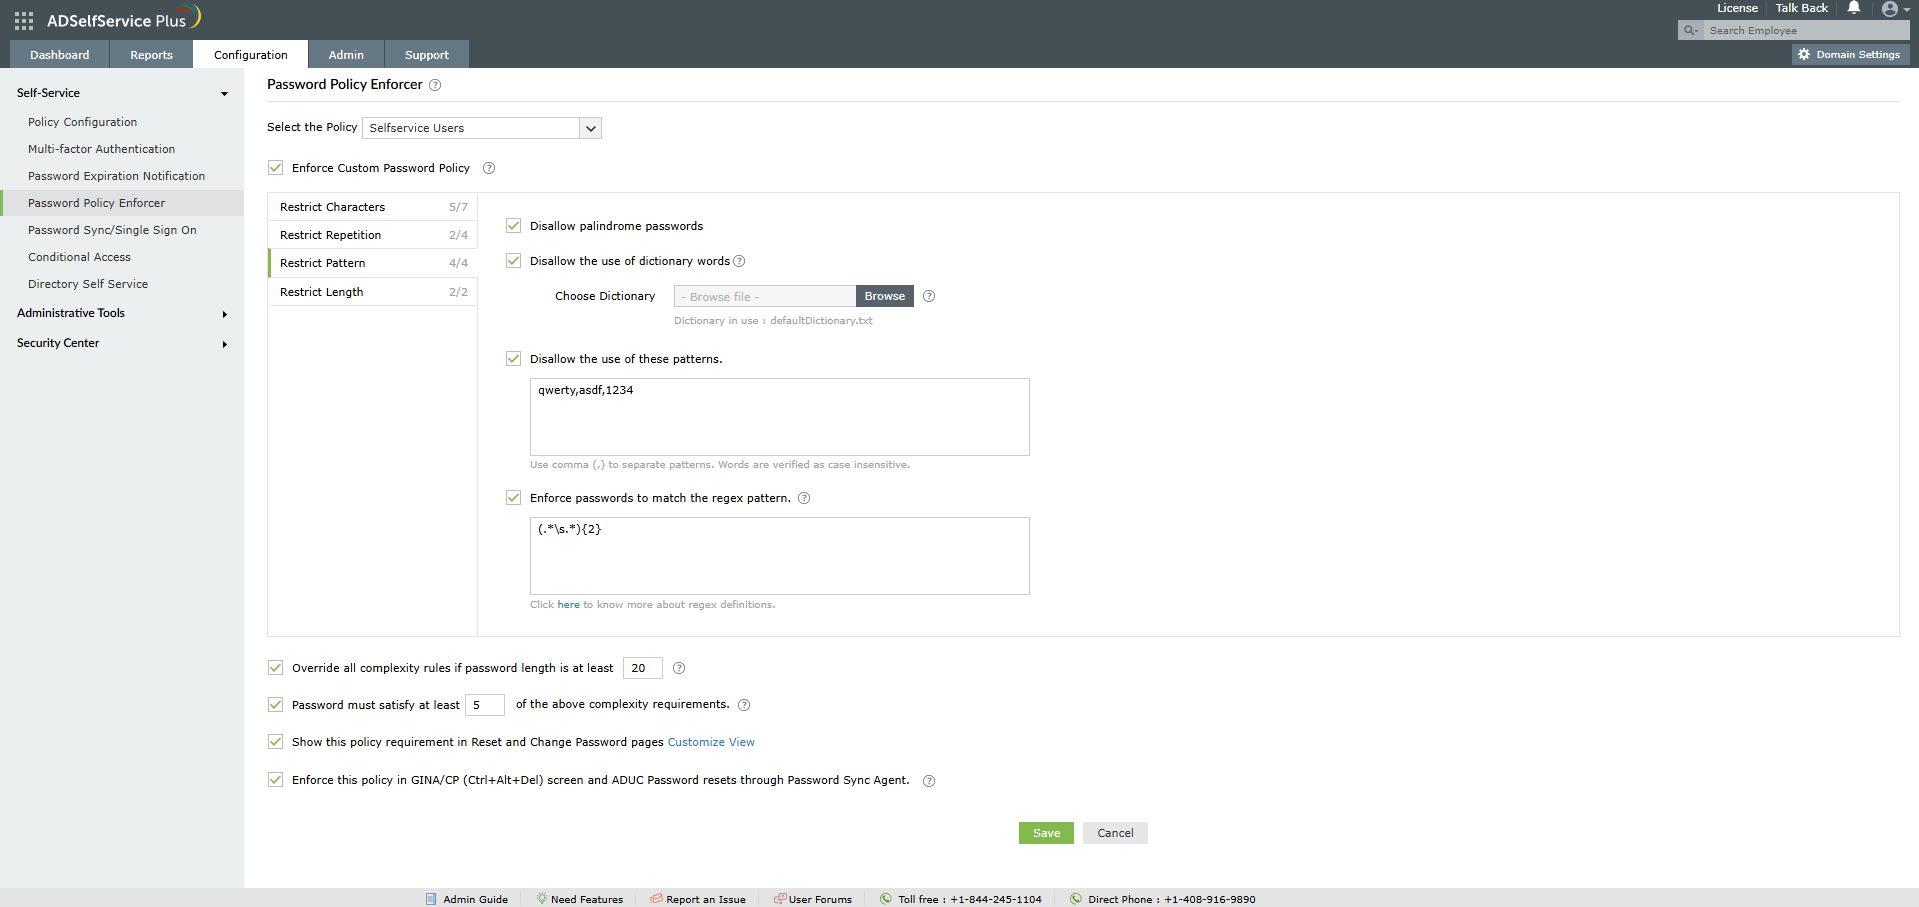Click the Admin Guide icon in footer

click(431, 898)
